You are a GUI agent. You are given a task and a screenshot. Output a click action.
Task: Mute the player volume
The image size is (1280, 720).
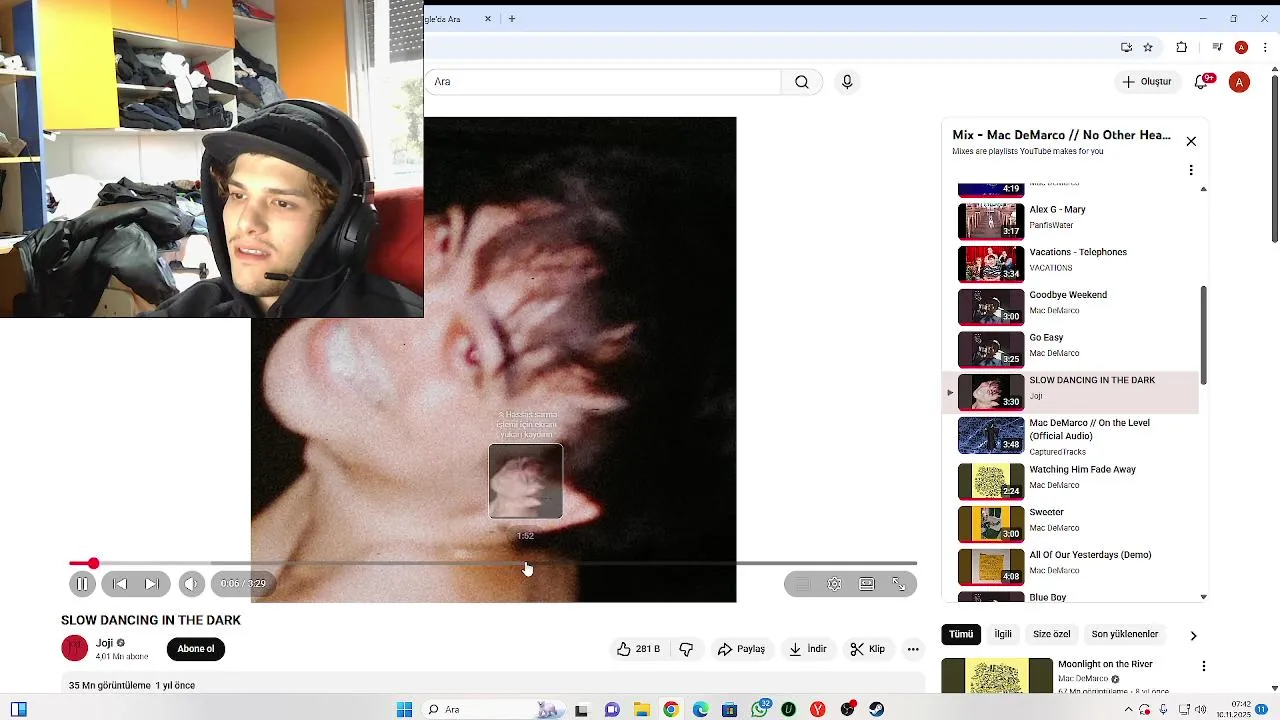tap(192, 584)
